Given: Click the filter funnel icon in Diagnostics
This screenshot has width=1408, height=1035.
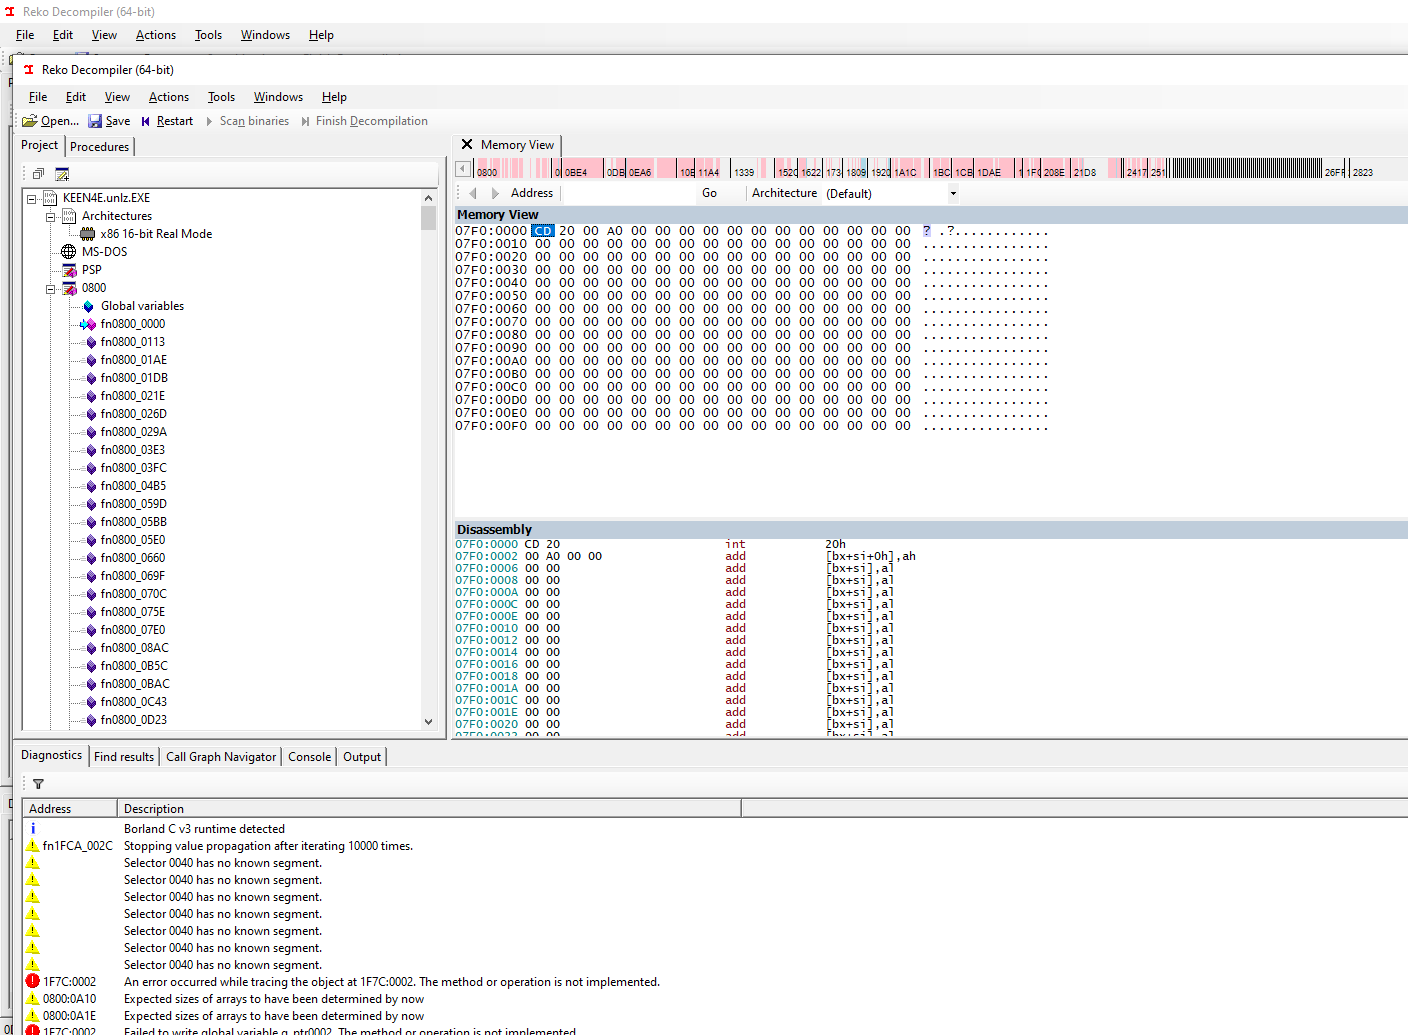Looking at the screenshot, I should [x=38, y=783].
